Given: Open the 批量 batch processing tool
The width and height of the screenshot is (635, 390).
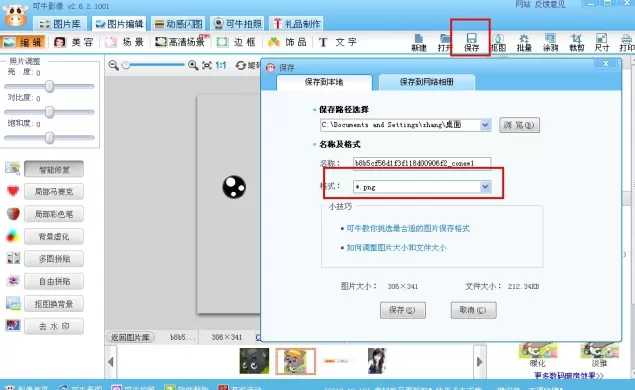Looking at the screenshot, I should (524, 43).
